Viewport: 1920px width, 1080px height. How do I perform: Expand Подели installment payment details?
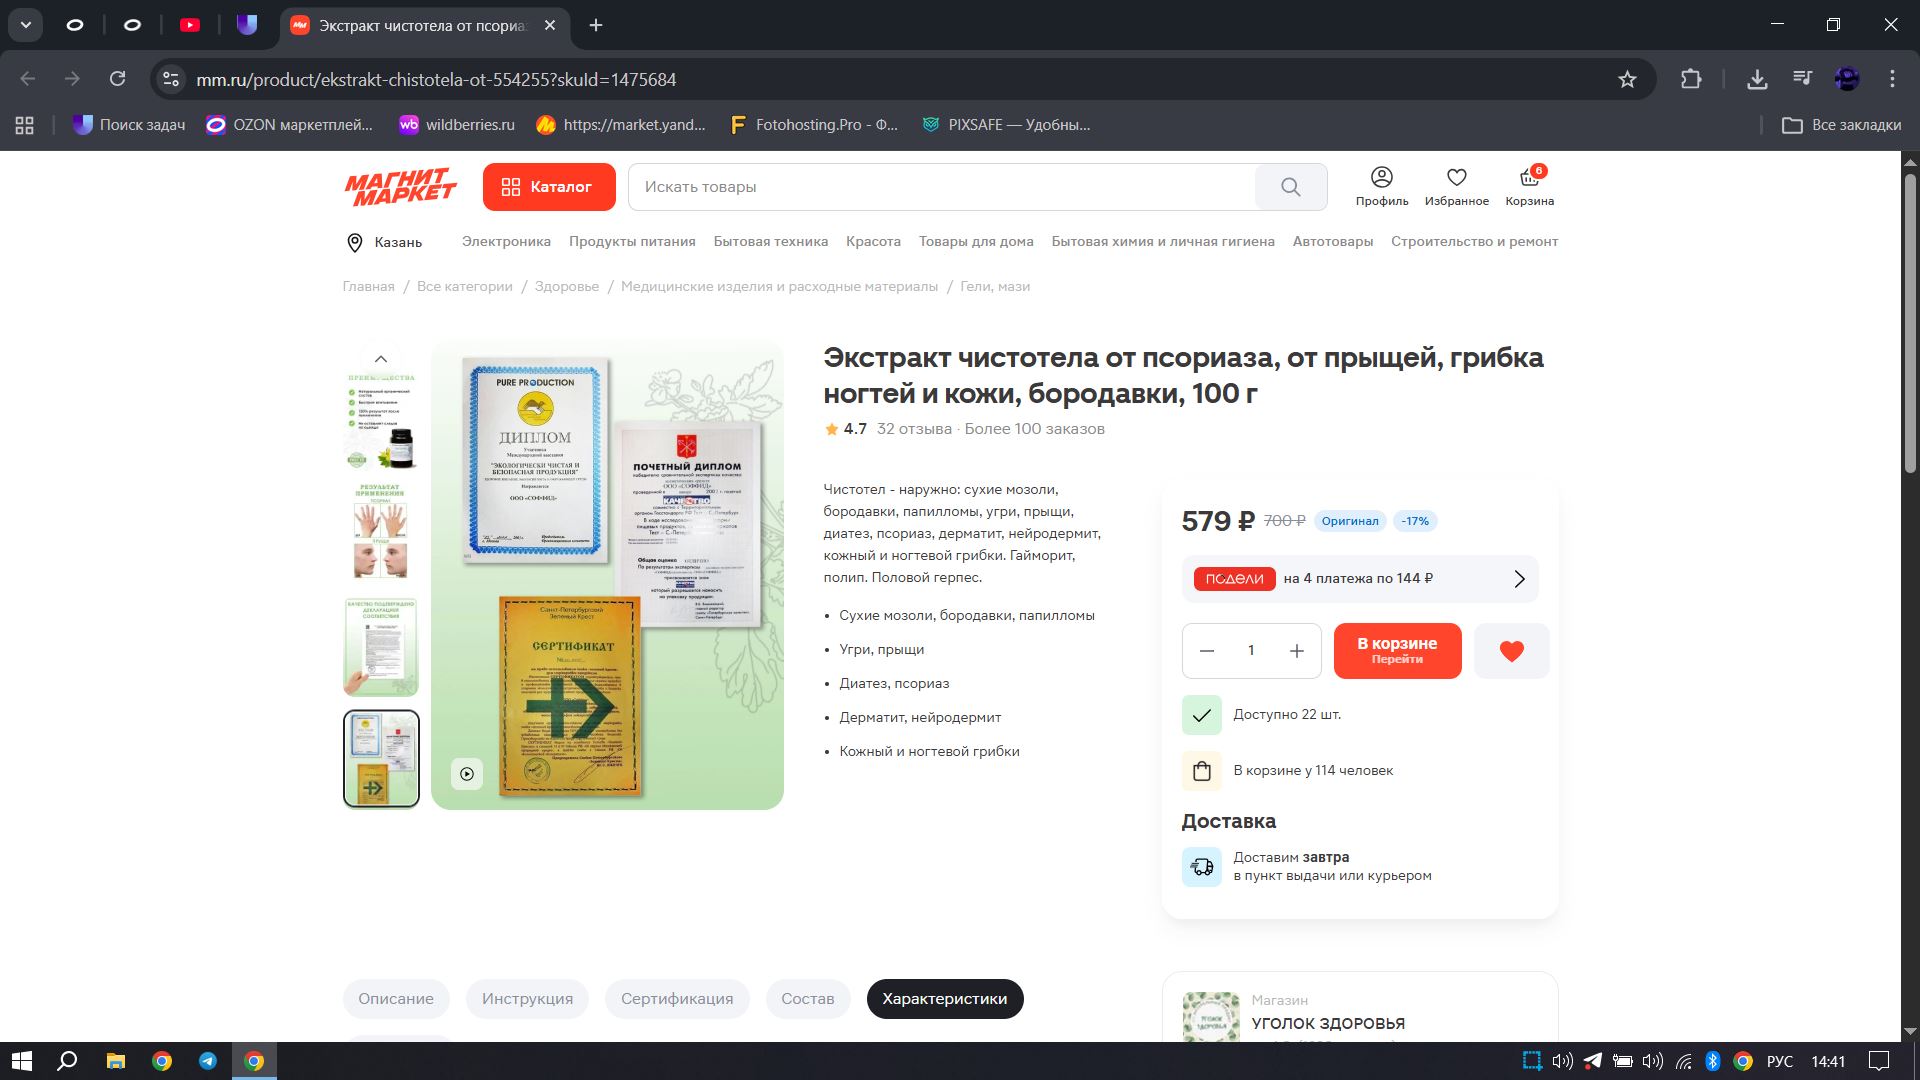[1519, 579]
